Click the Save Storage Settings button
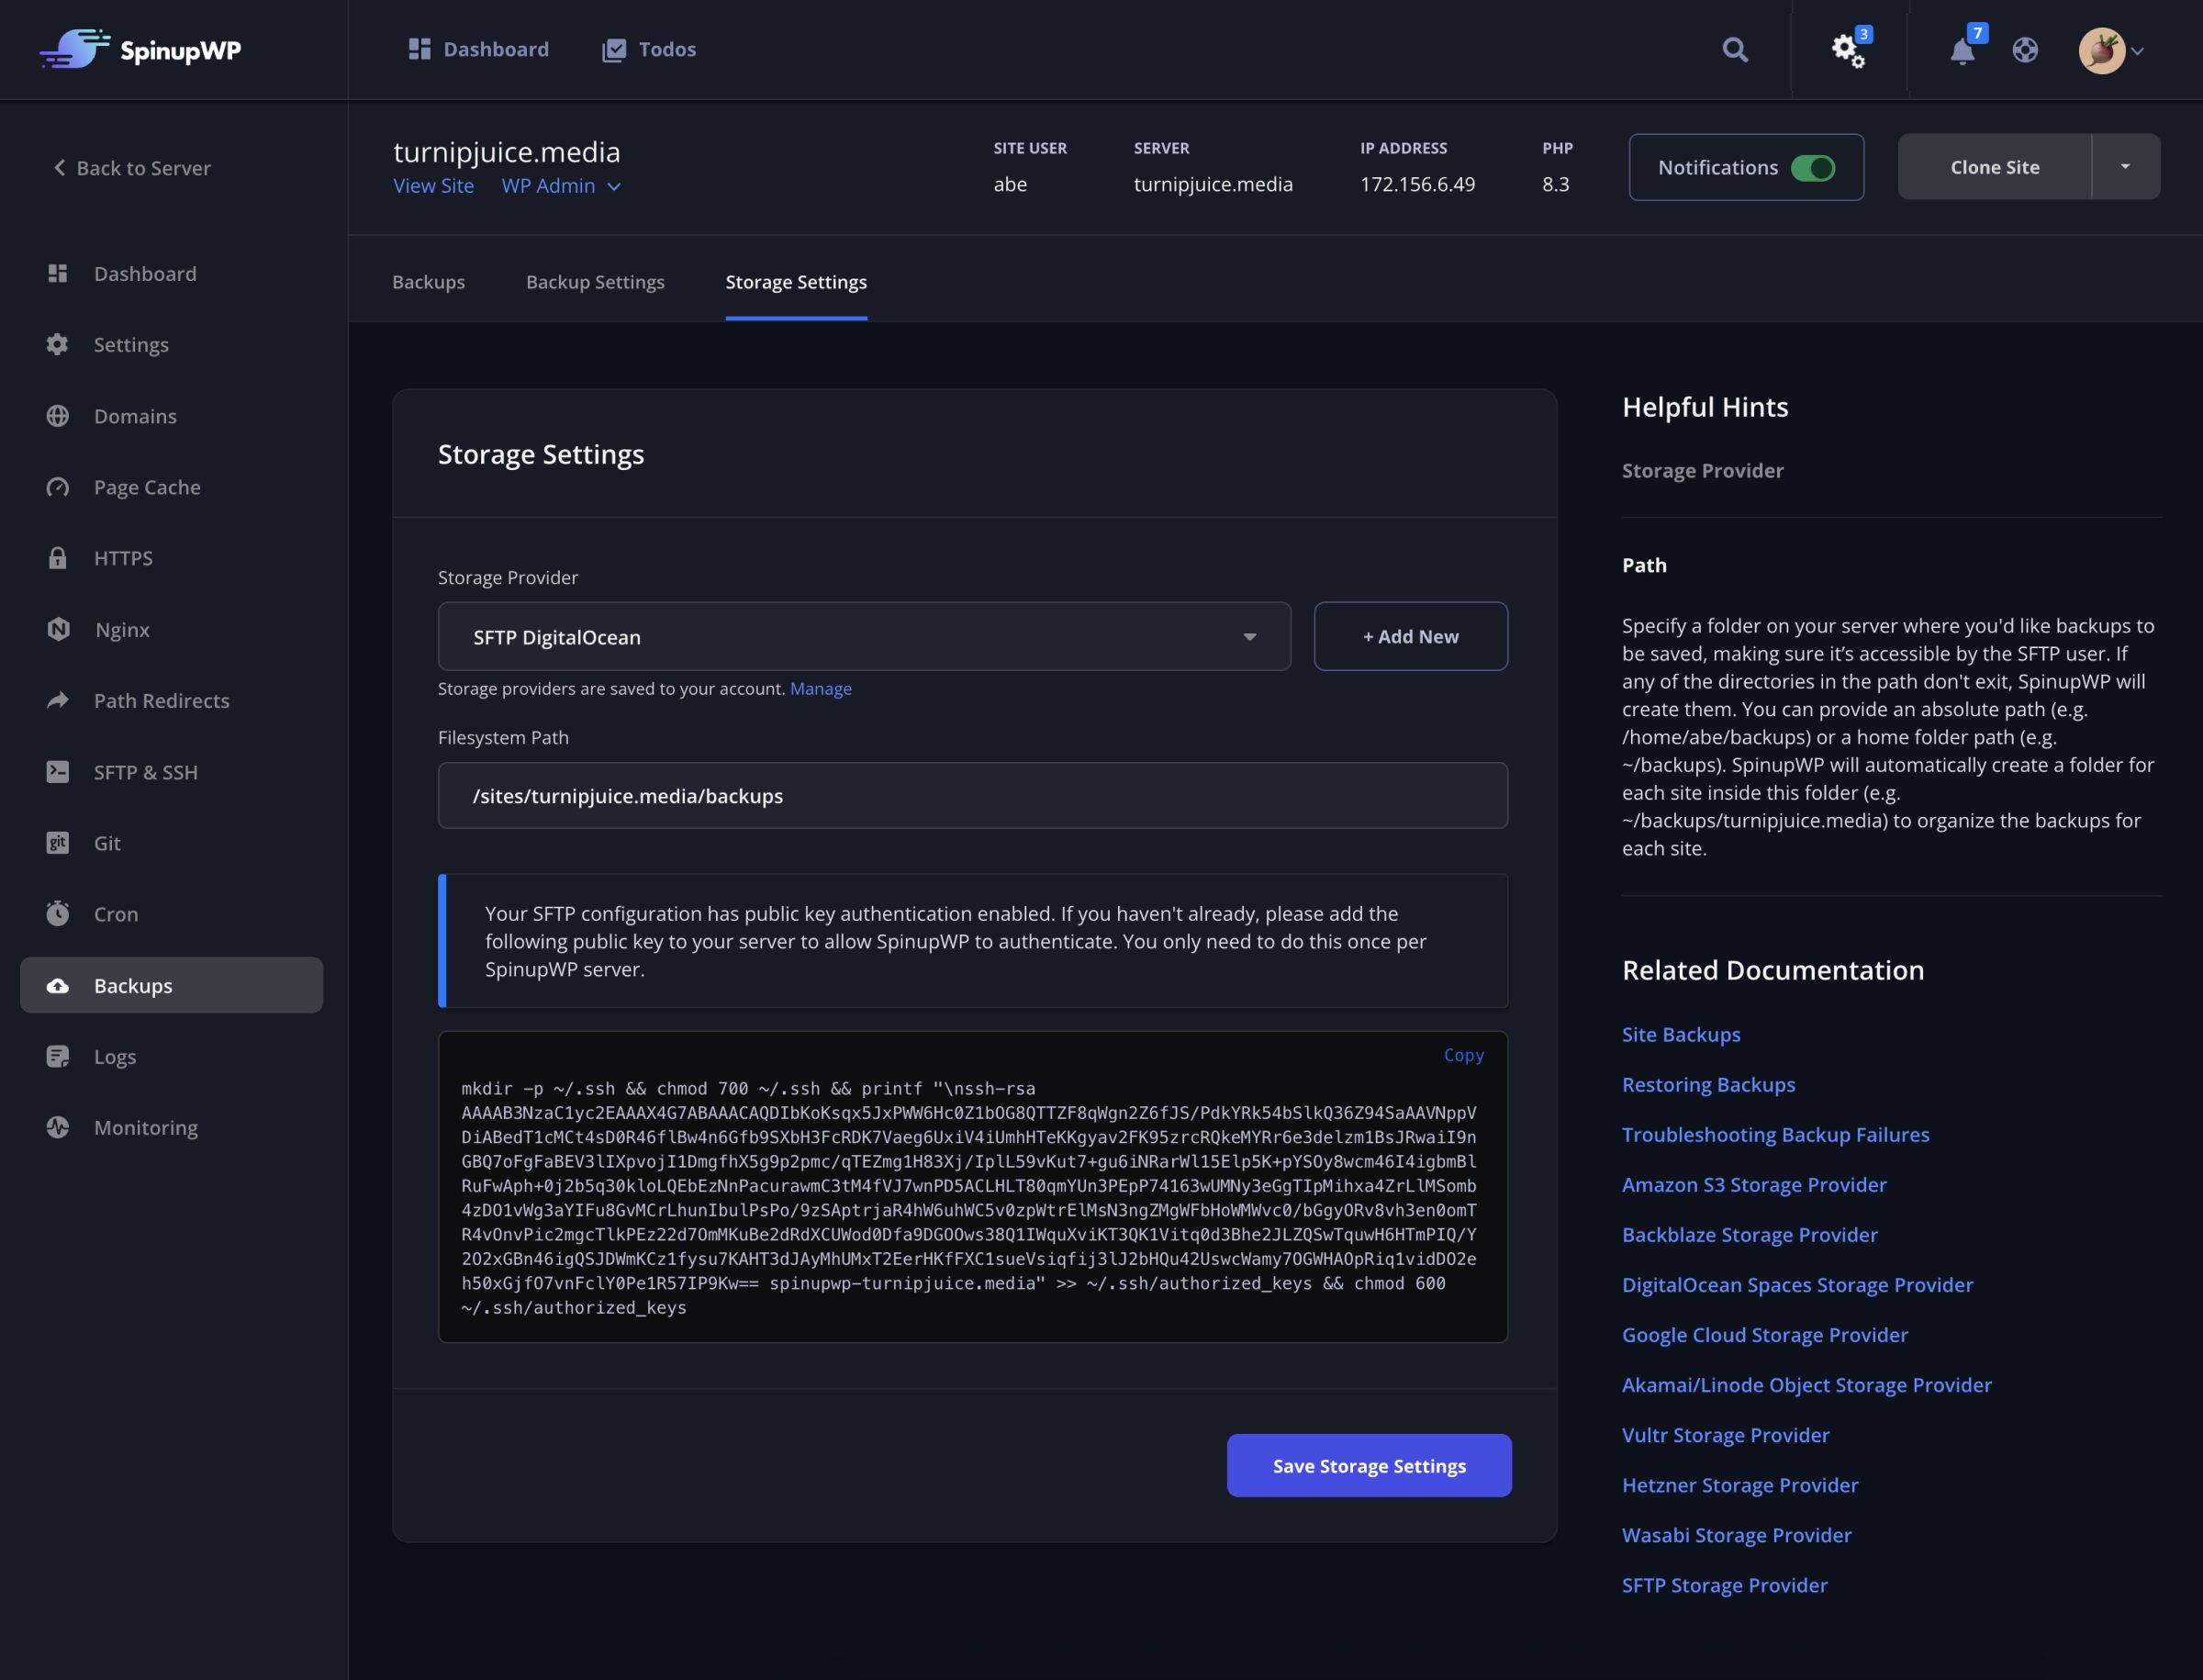Image resolution: width=2203 pixels, height=1680 pixels. pyautogui.click(x=1369, y=1465)
